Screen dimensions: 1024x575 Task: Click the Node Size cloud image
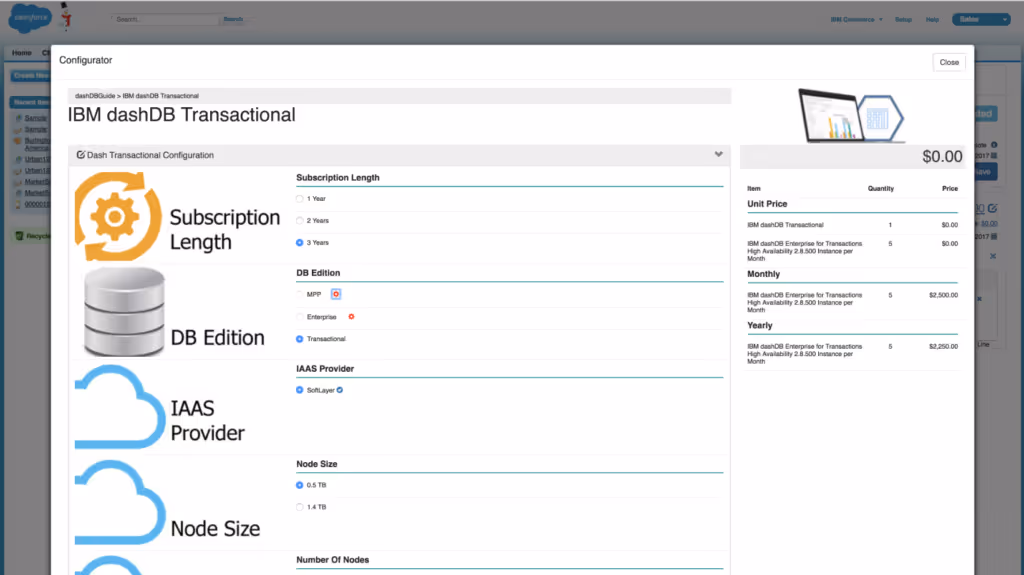coord(120,502)
